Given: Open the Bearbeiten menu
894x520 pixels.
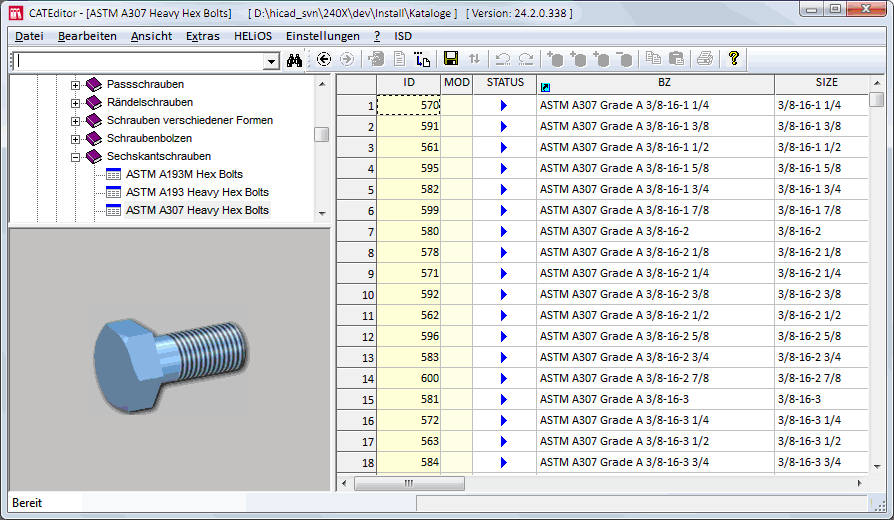Looking at the screenshot, I should (86, 36).
